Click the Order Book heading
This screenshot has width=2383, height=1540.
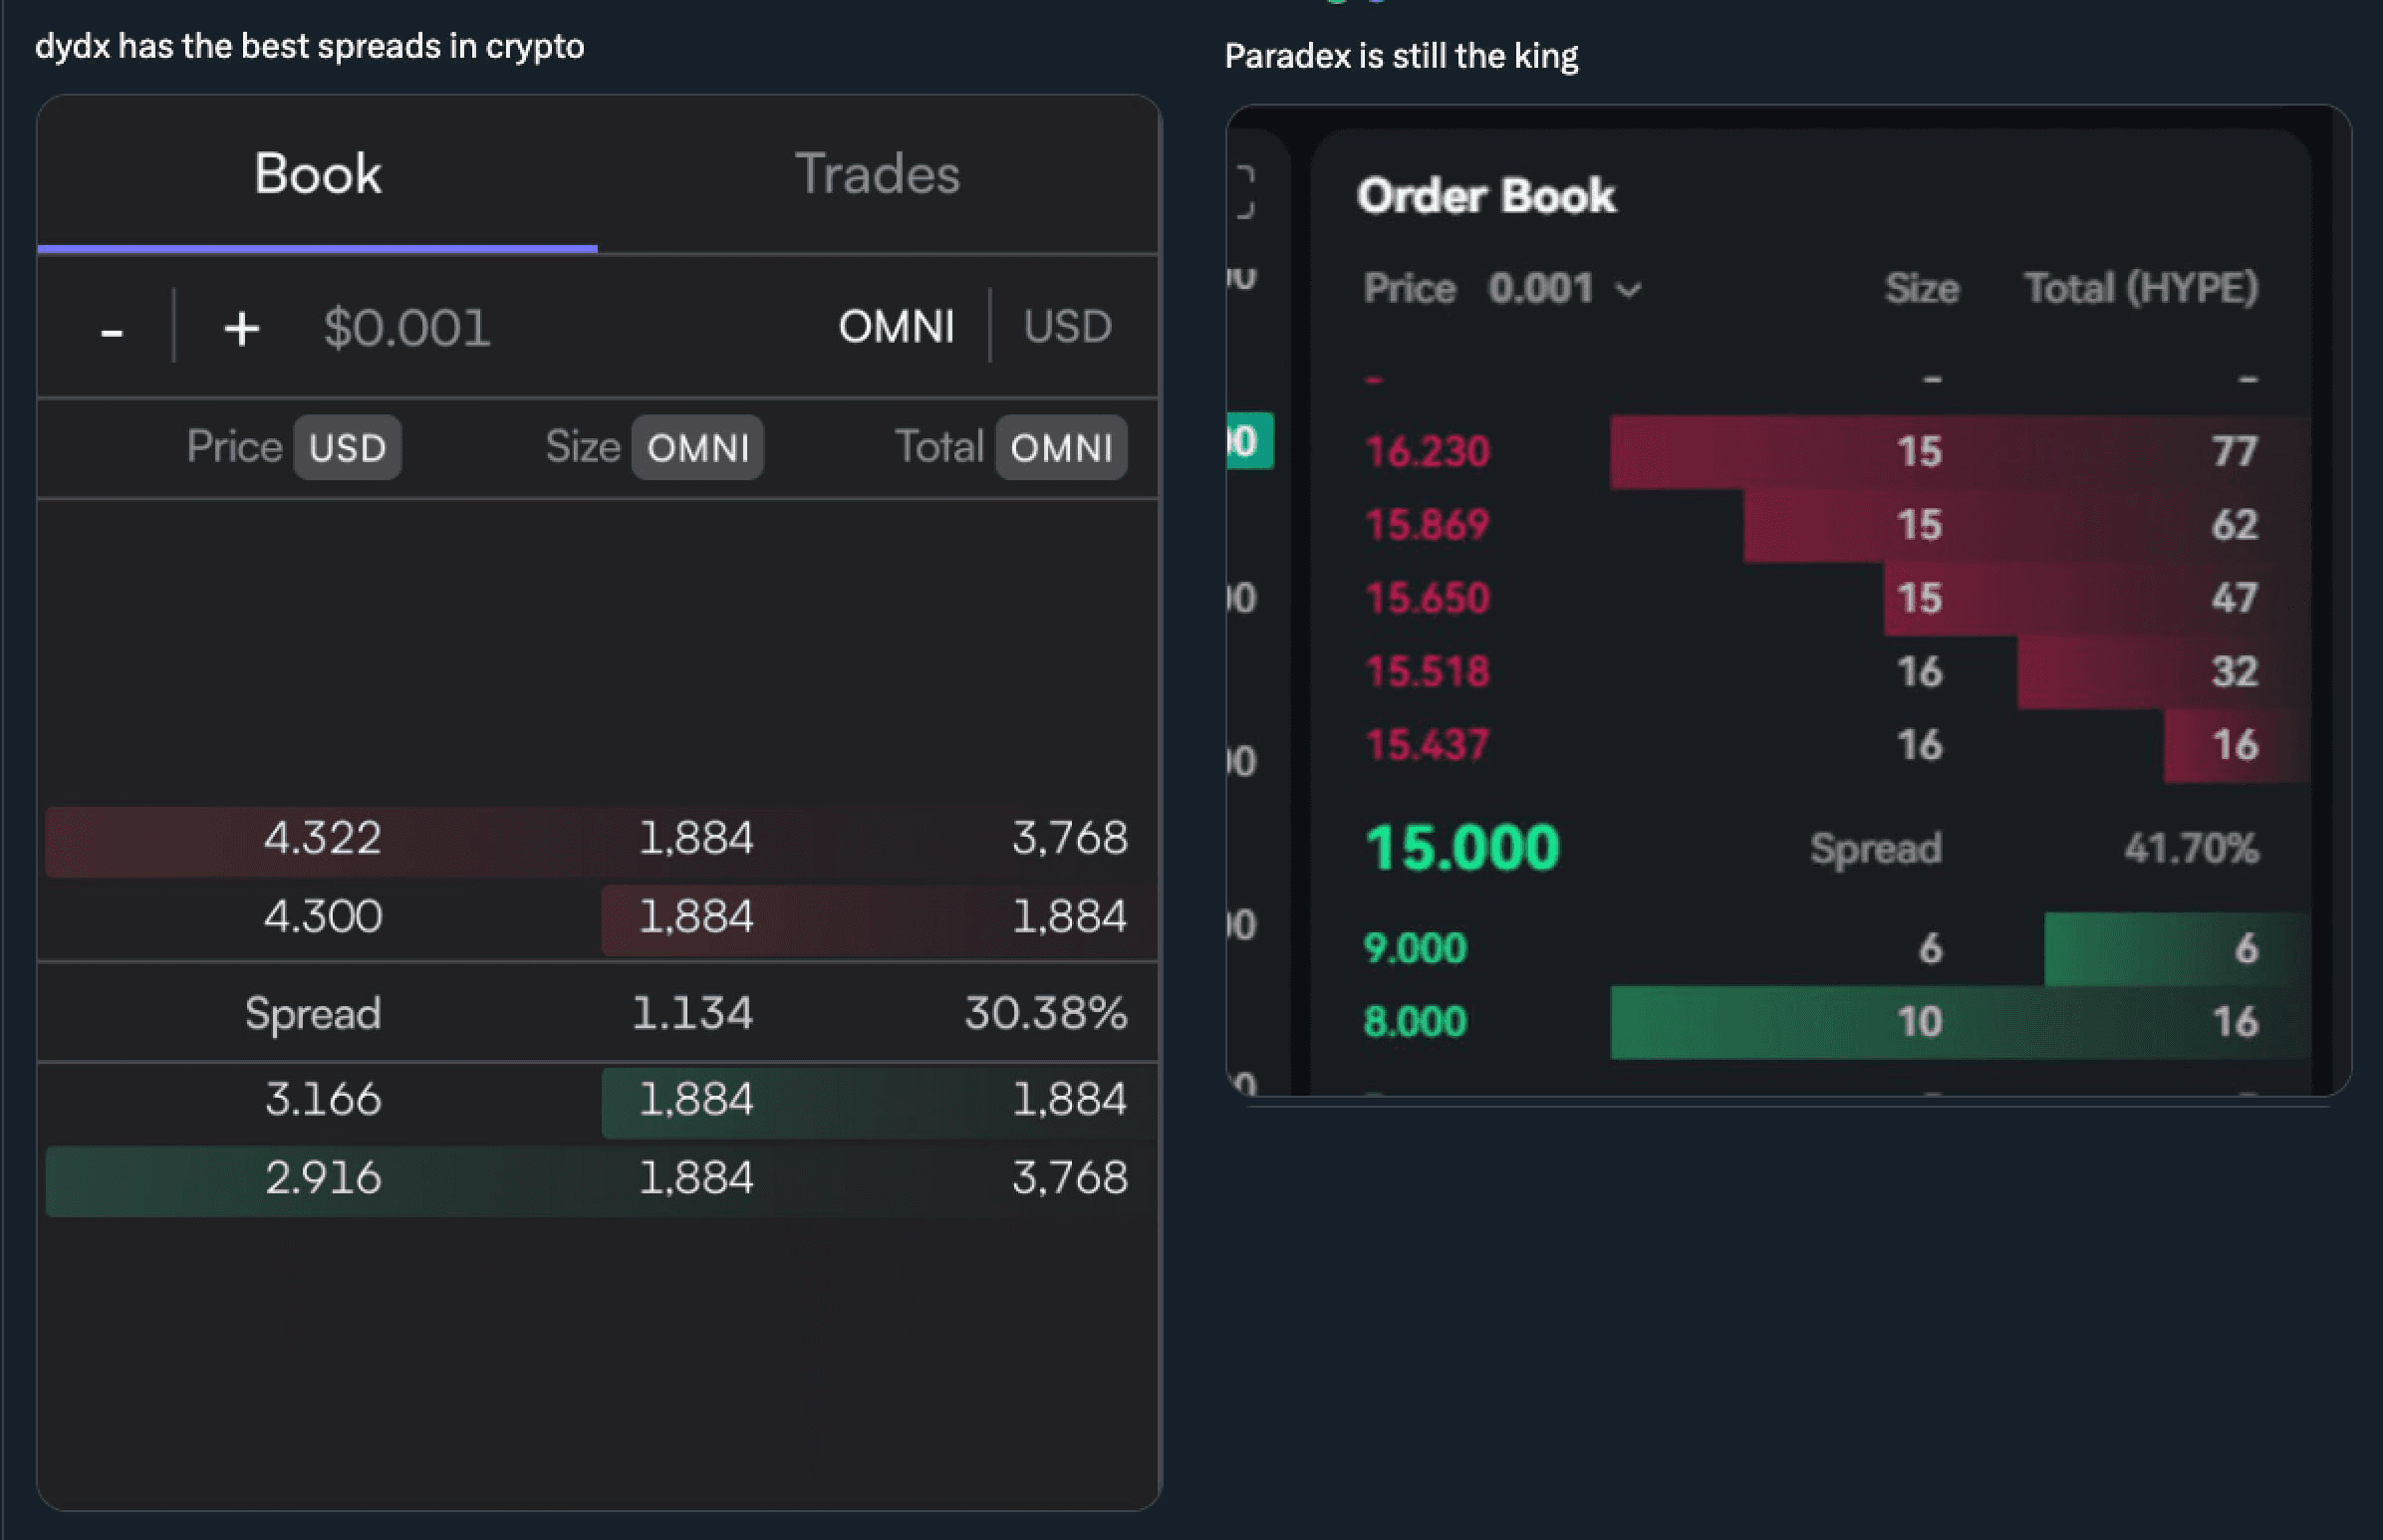(1486, 195)
